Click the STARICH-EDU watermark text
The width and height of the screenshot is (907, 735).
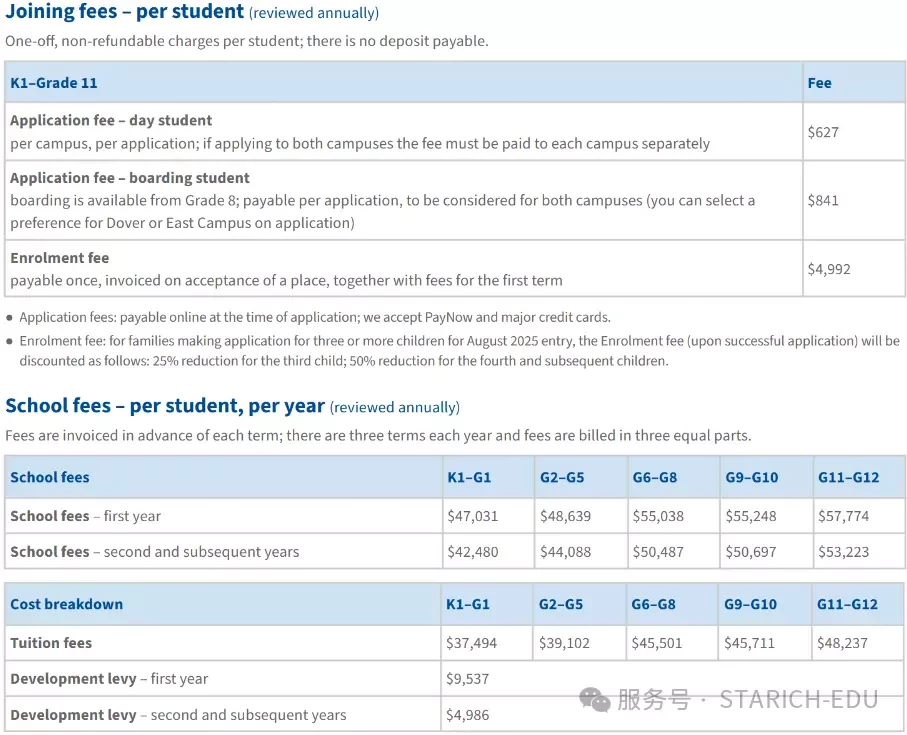click(x=799, y=700)
